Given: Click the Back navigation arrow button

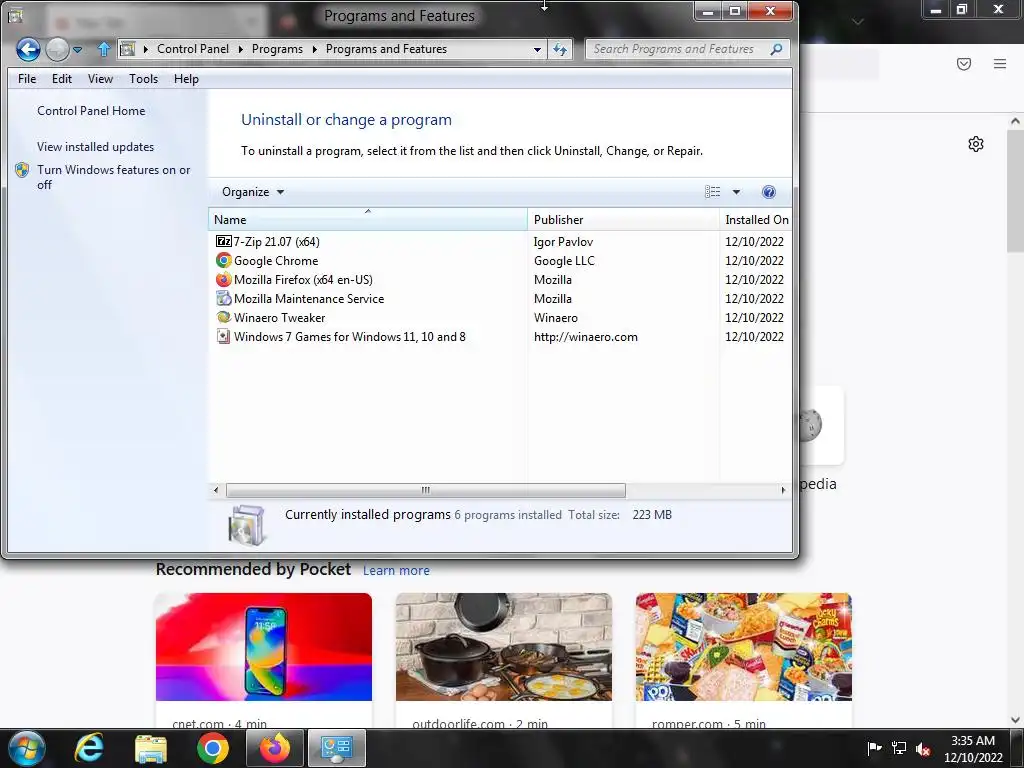Looking at the screenshot, I should [x=28, y=49].
